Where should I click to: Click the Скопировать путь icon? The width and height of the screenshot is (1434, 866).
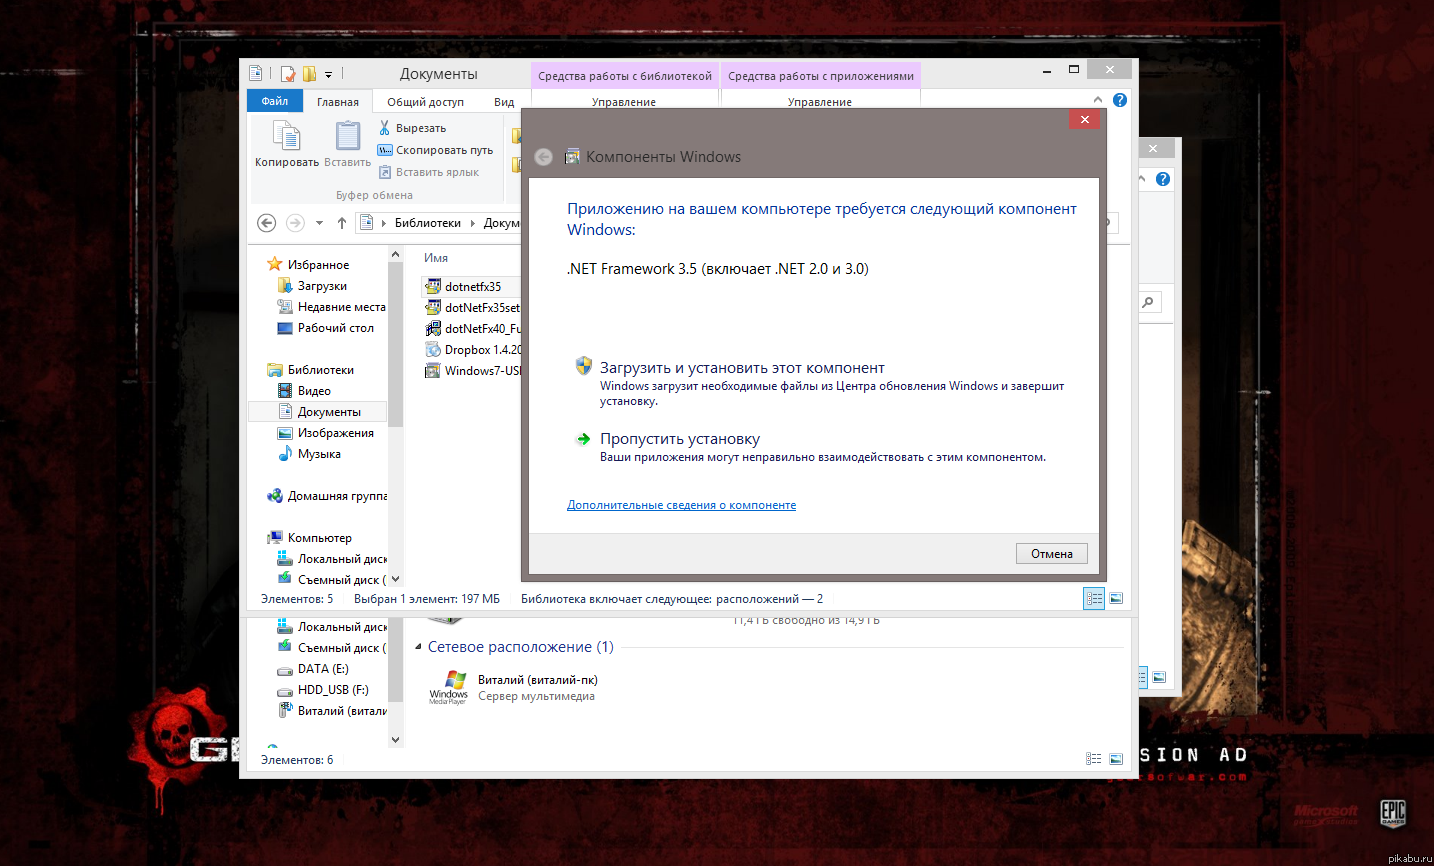click(x=384, y=149)
